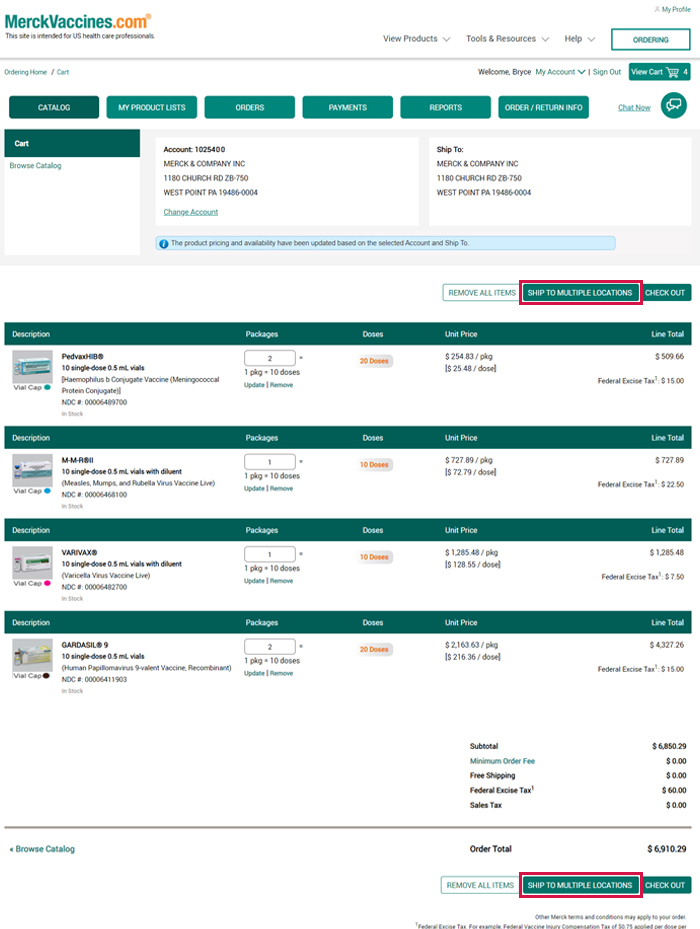
Task: Click Update under M-M-R II quantity
Action: [x=254, y=489]
